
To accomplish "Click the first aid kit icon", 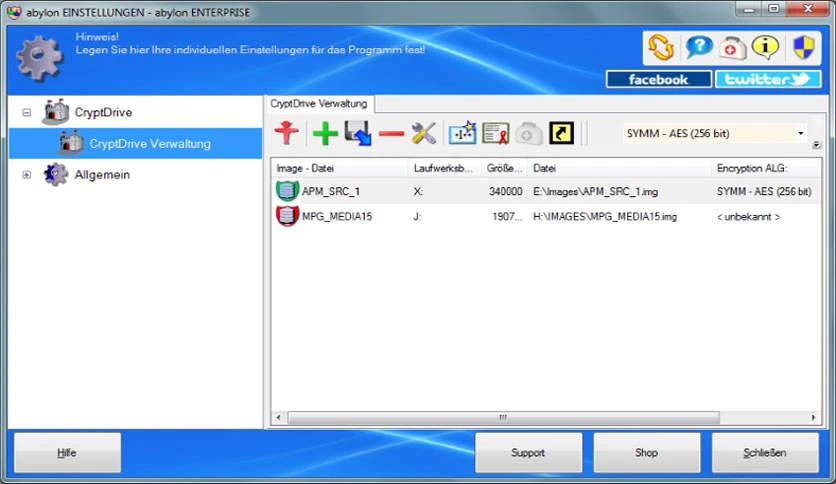I will 732,47.
